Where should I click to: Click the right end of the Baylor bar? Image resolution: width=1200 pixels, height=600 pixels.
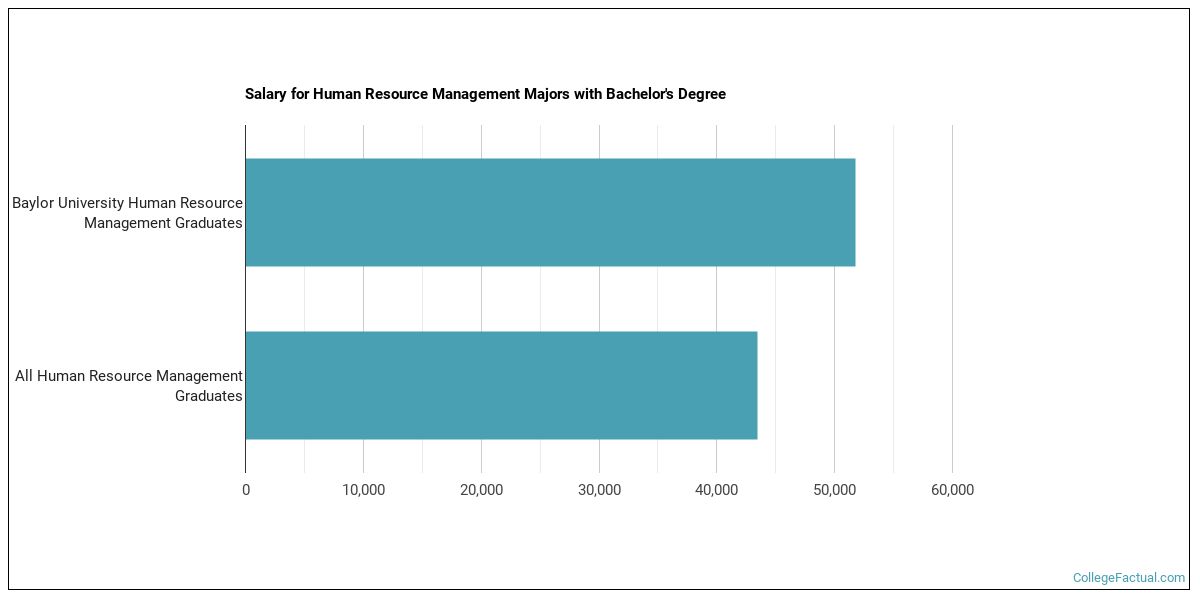tap(852, 212)
